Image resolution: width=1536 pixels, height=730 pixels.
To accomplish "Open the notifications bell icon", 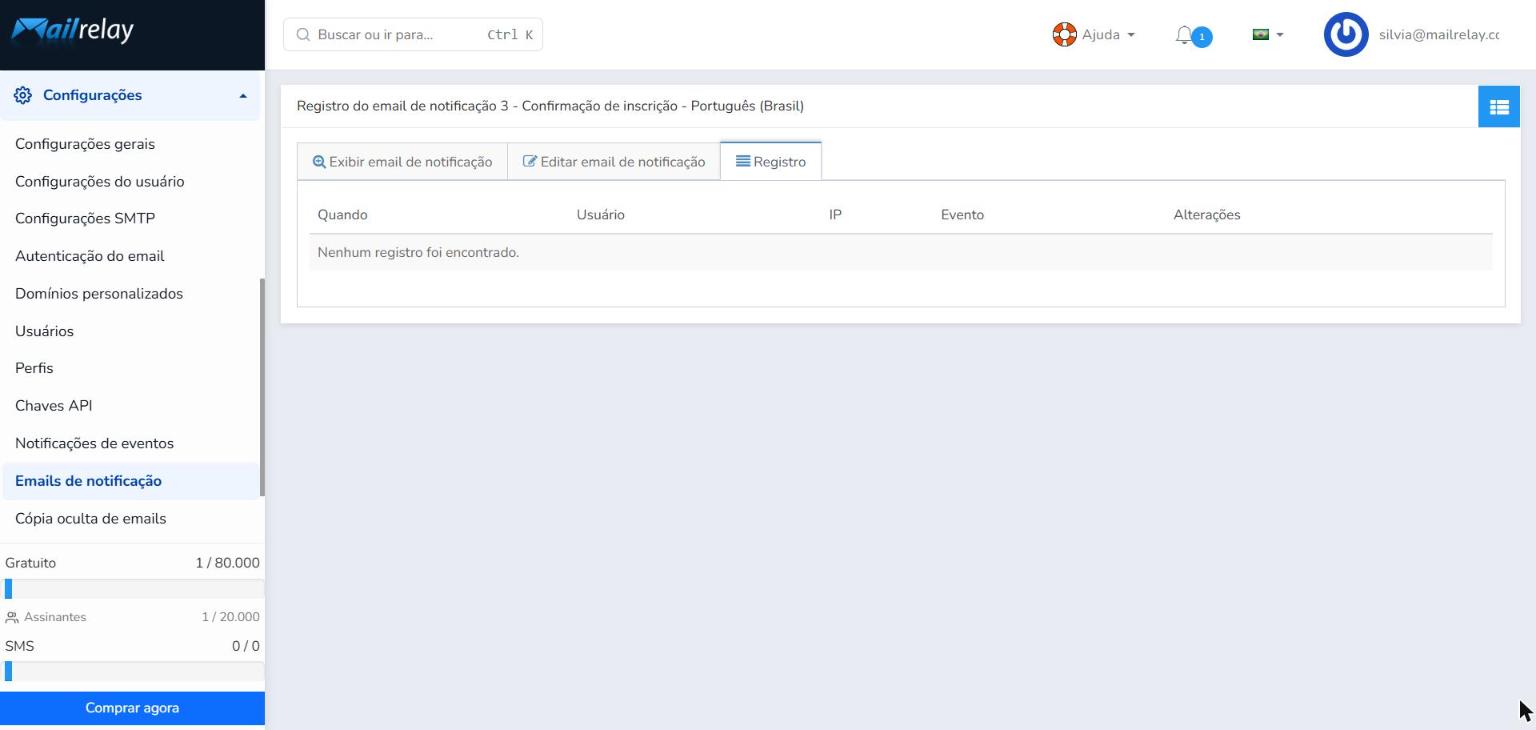I will [1185, 35].
